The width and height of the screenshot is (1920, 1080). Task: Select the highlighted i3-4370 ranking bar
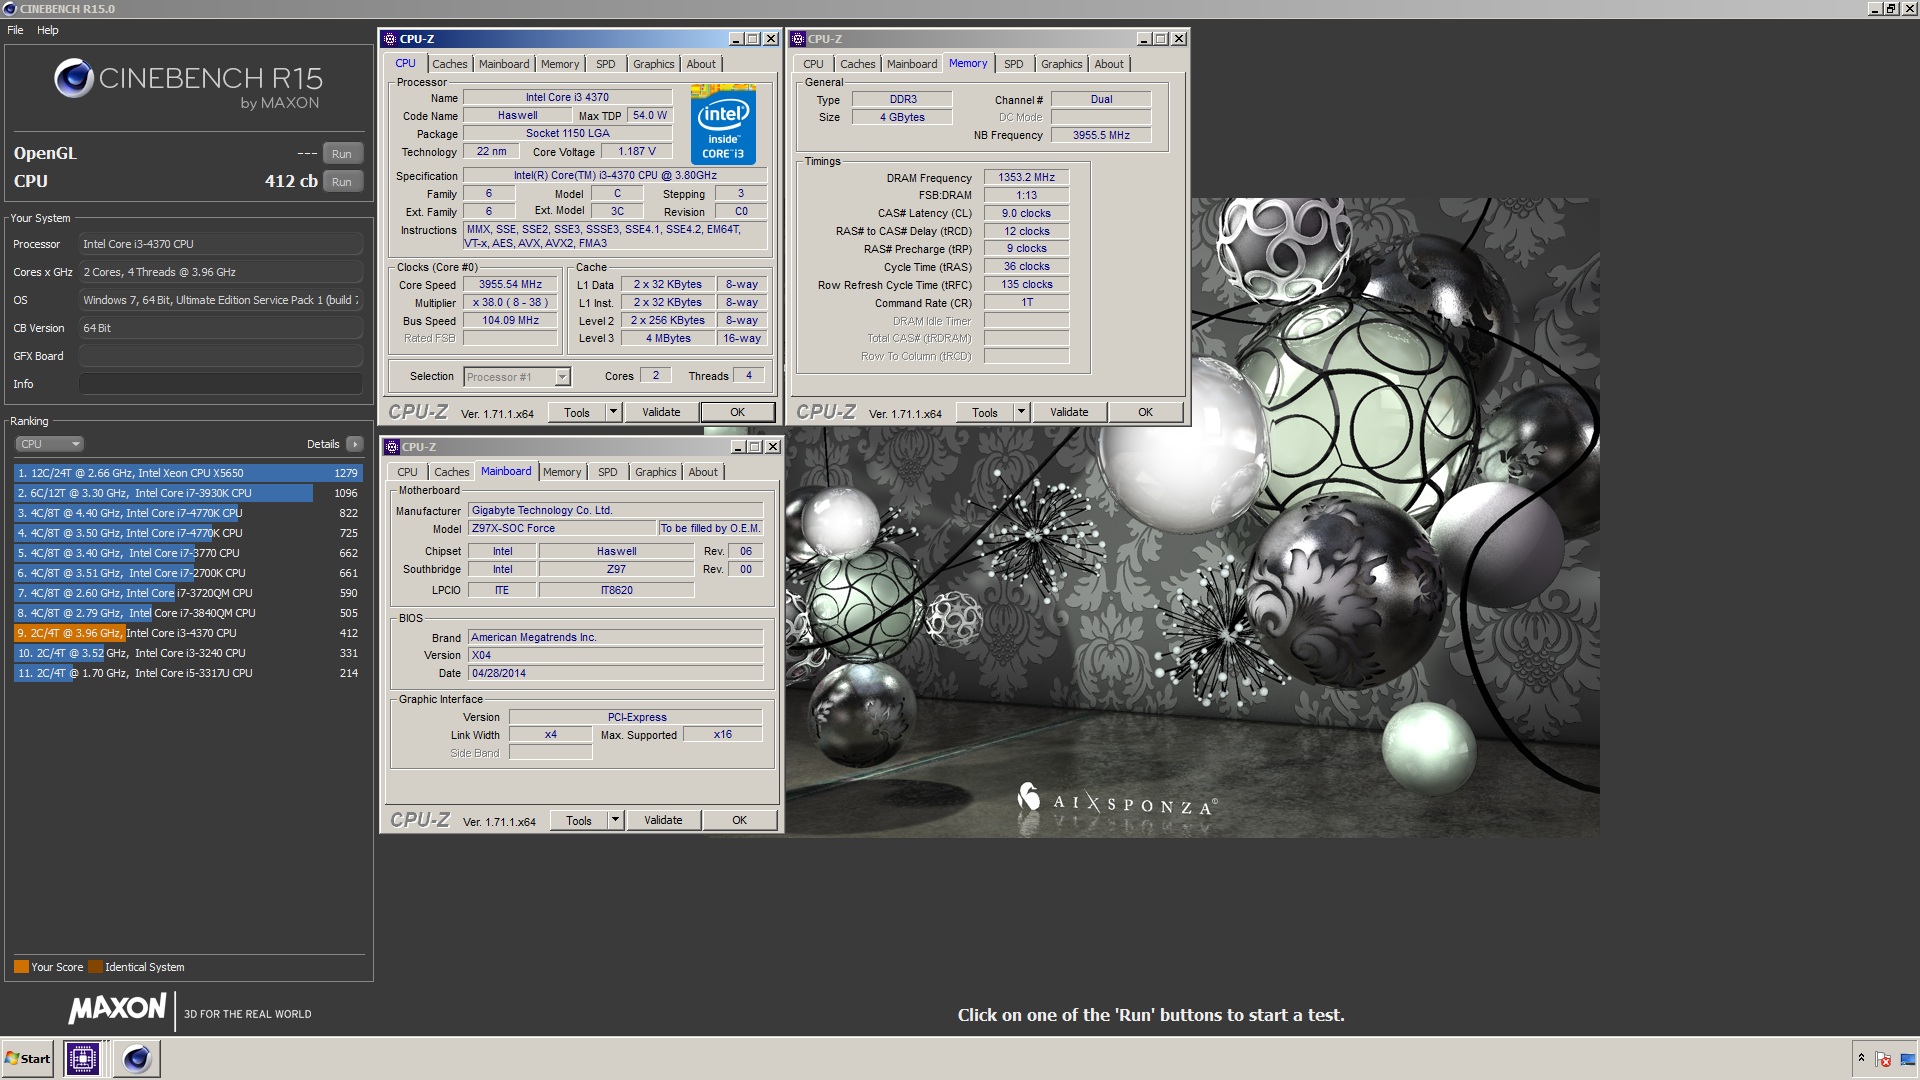[188, 633]
